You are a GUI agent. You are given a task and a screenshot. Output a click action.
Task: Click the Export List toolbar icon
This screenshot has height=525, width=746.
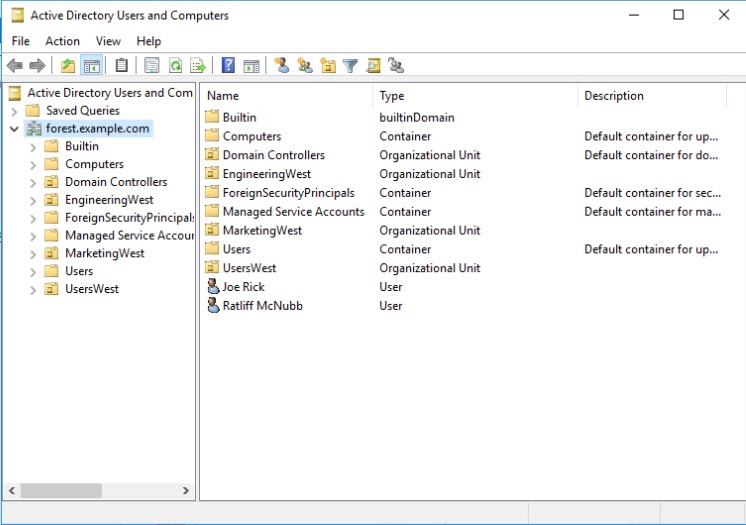198,66
